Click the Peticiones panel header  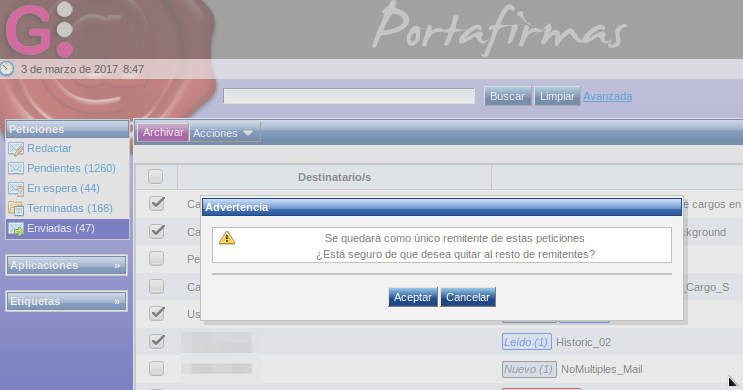[x=67, y=129]
